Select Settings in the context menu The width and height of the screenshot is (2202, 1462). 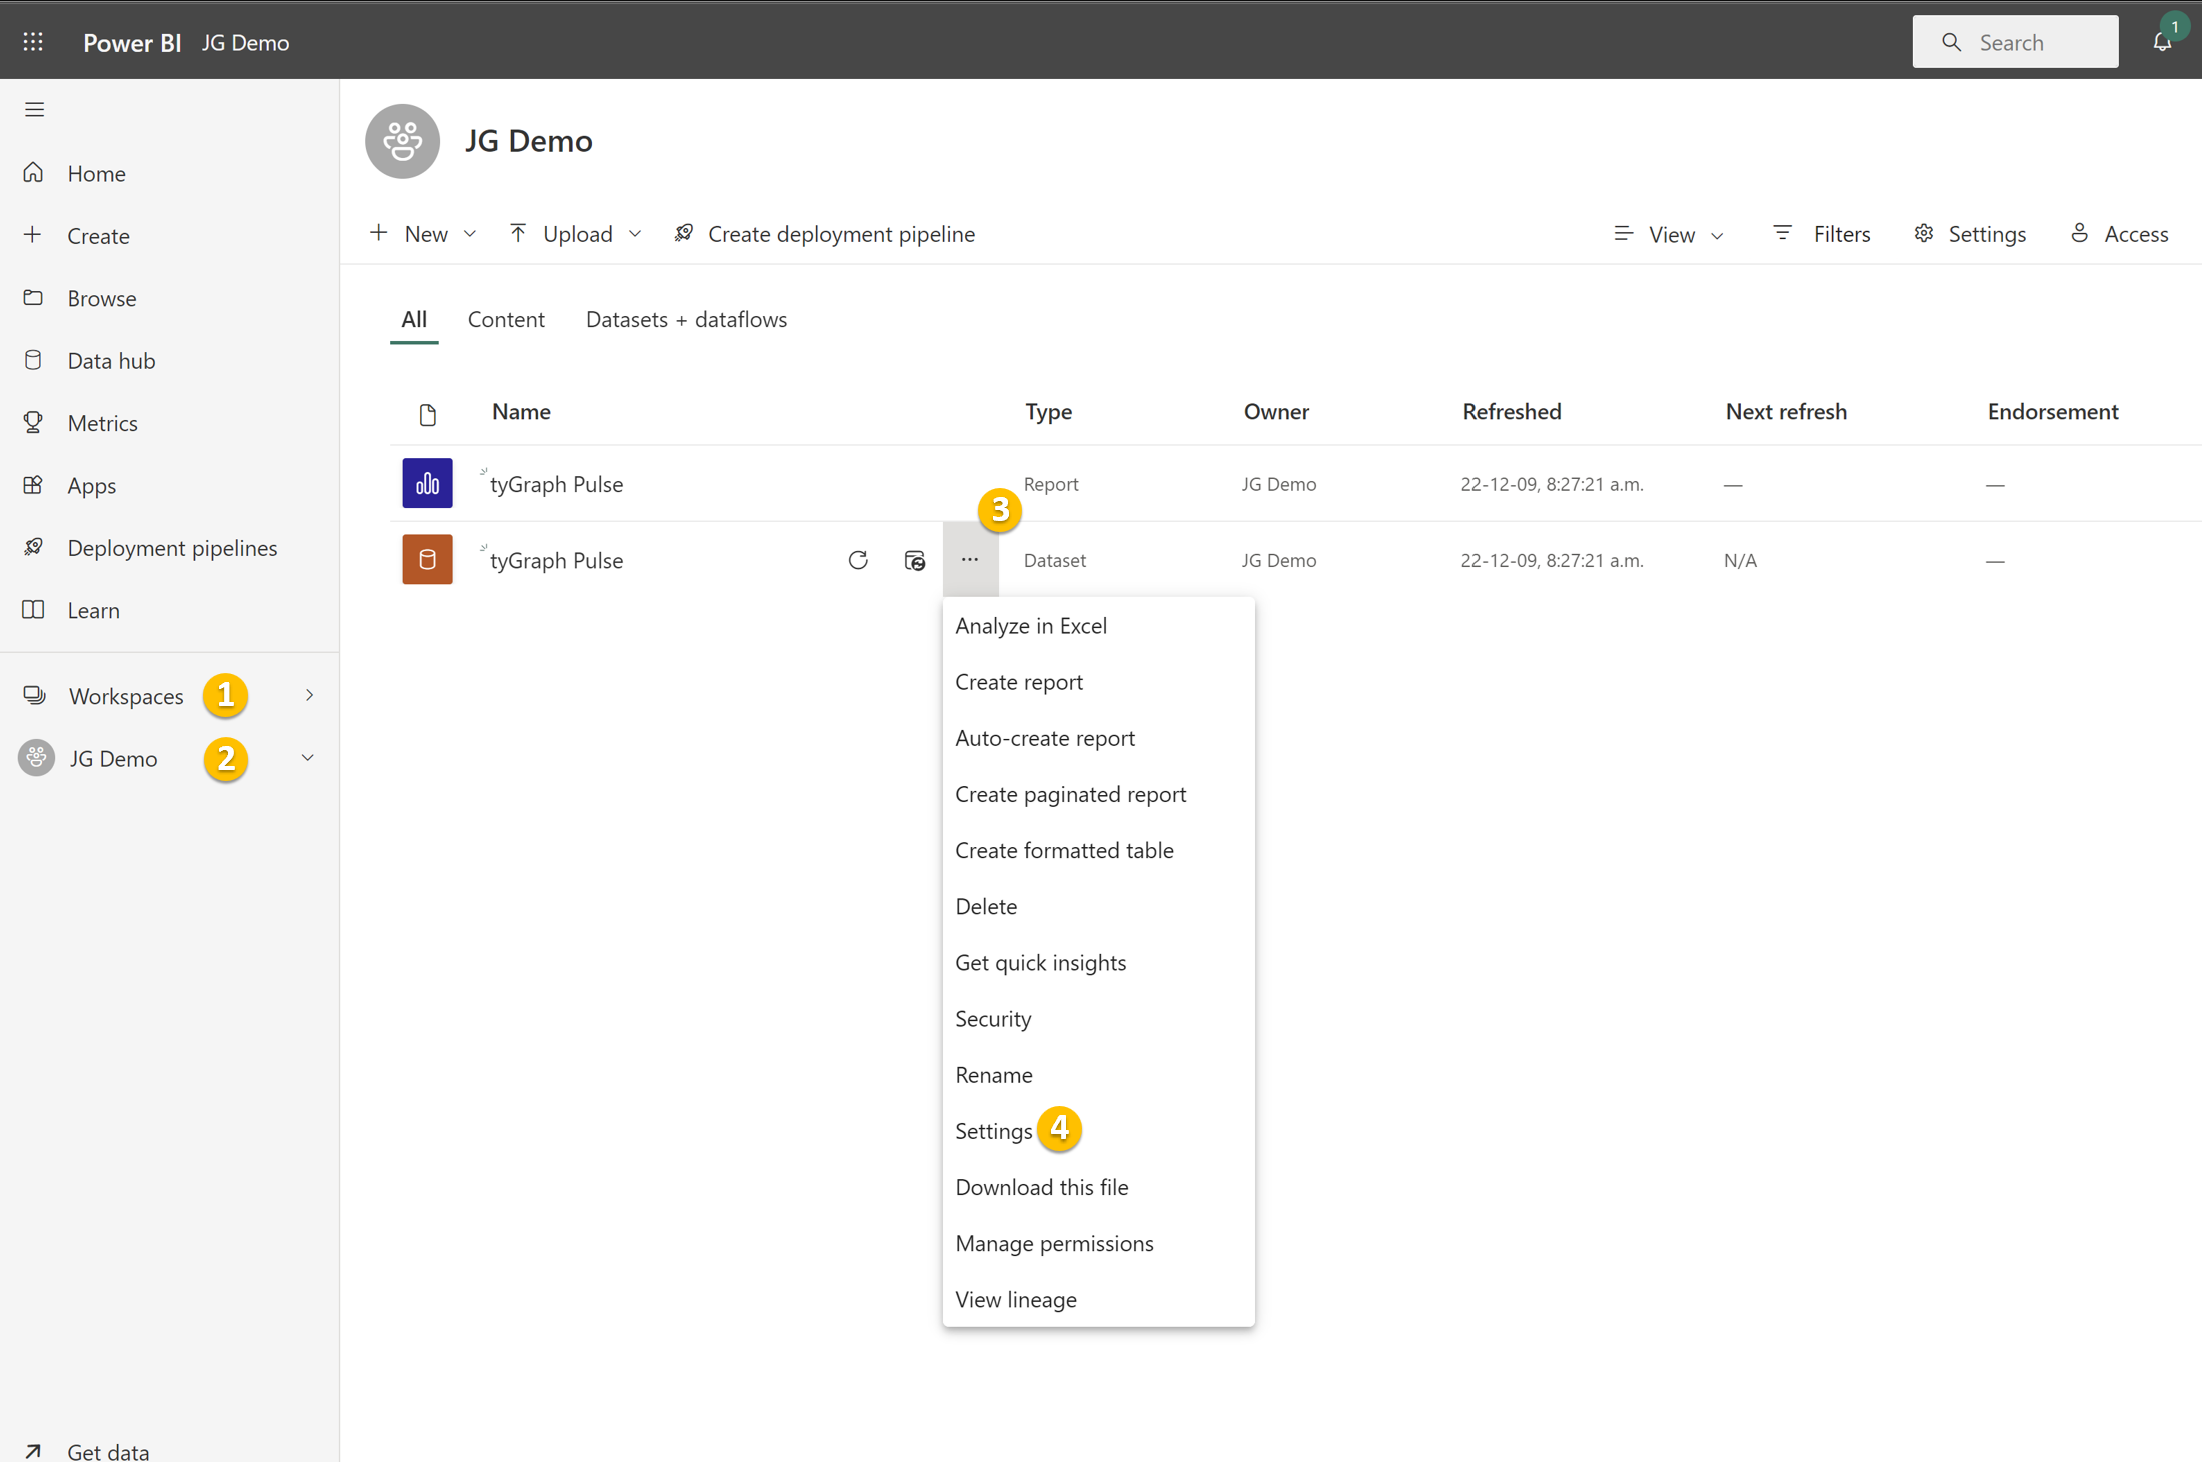pyautogui.click(x=993, y=1131)
